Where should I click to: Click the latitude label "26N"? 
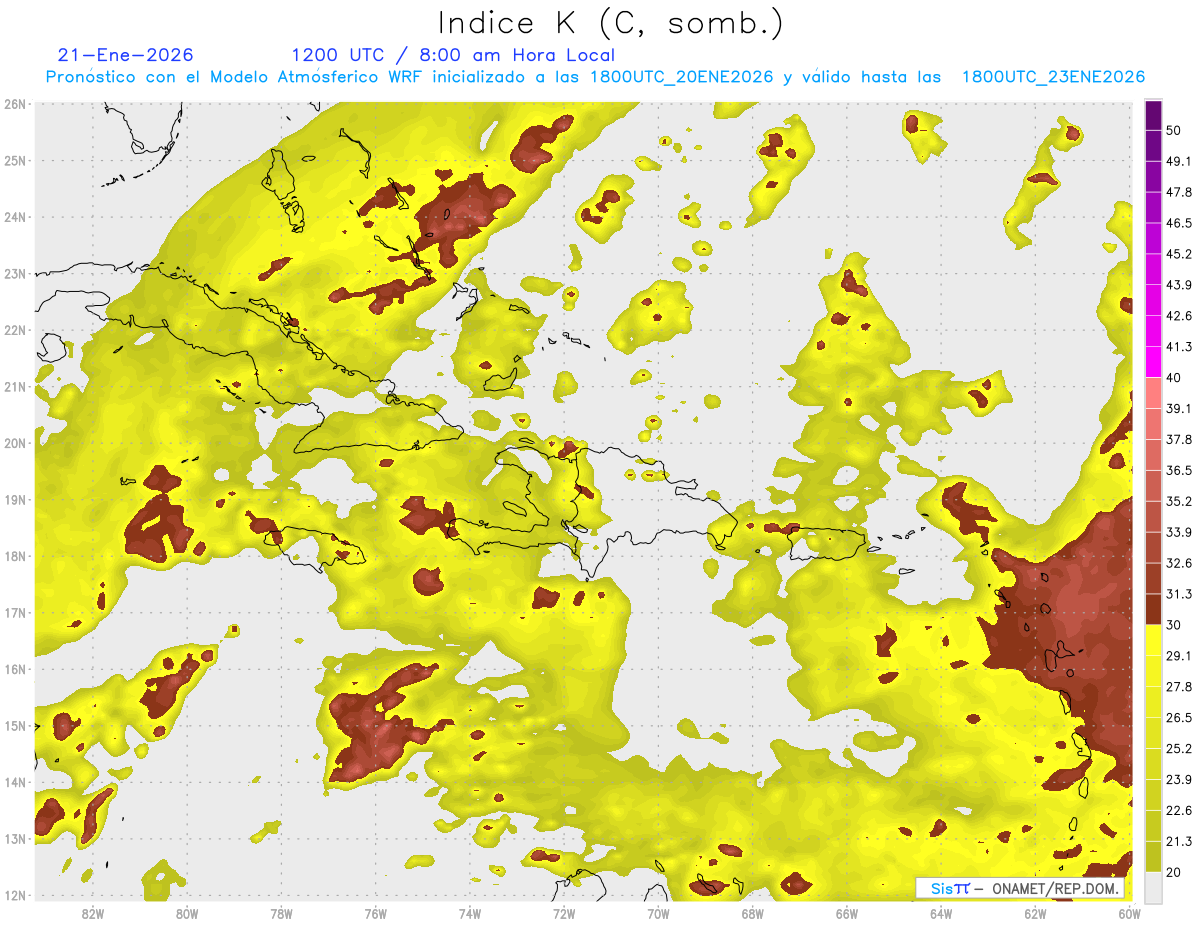point(15,103)
